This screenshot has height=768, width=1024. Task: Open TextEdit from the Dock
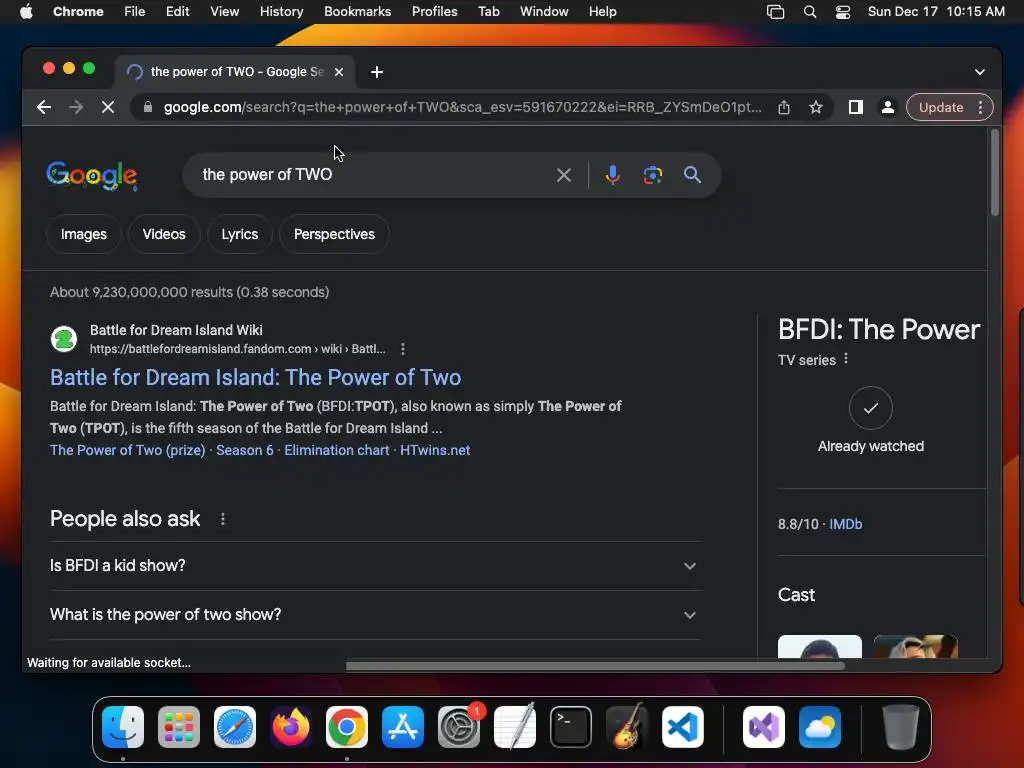pyautogui.click(x=515, y=727)
